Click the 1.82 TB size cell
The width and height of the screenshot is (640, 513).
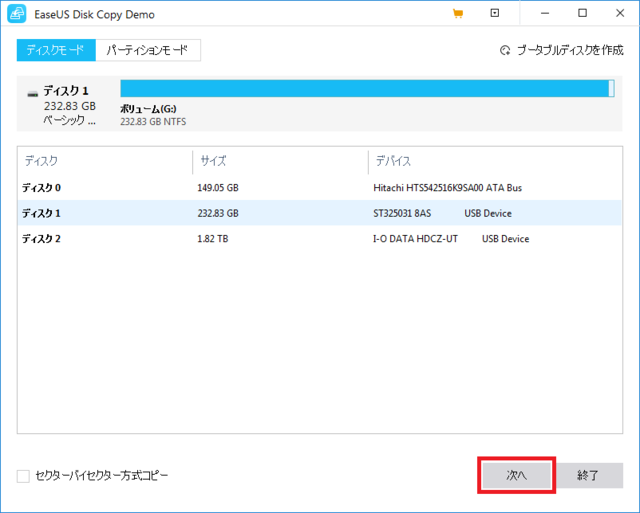coord(213,239)
